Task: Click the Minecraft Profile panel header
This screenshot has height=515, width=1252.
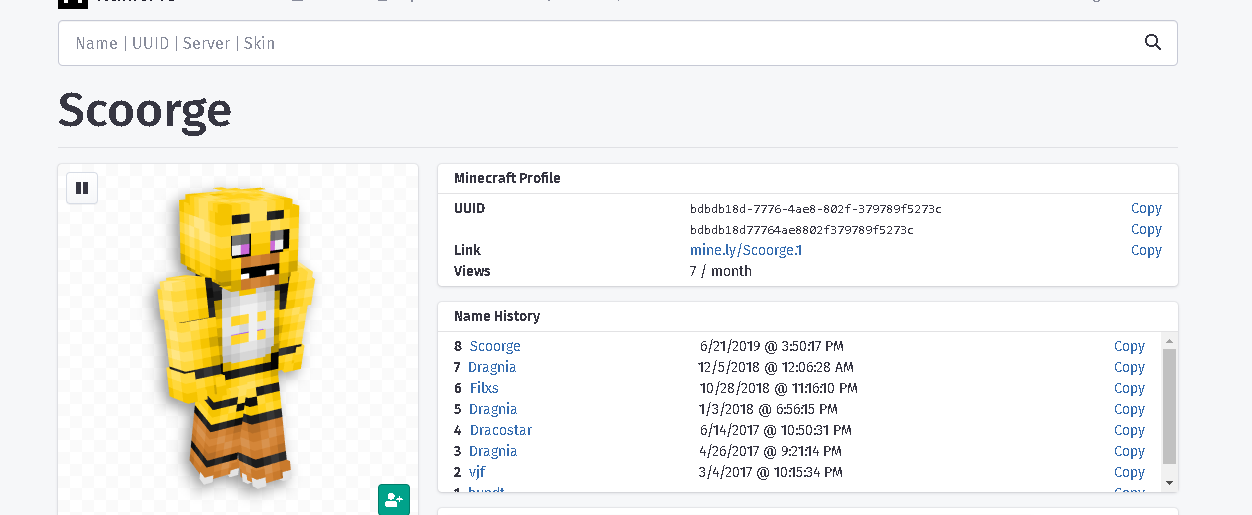Action: pos(808,178)
